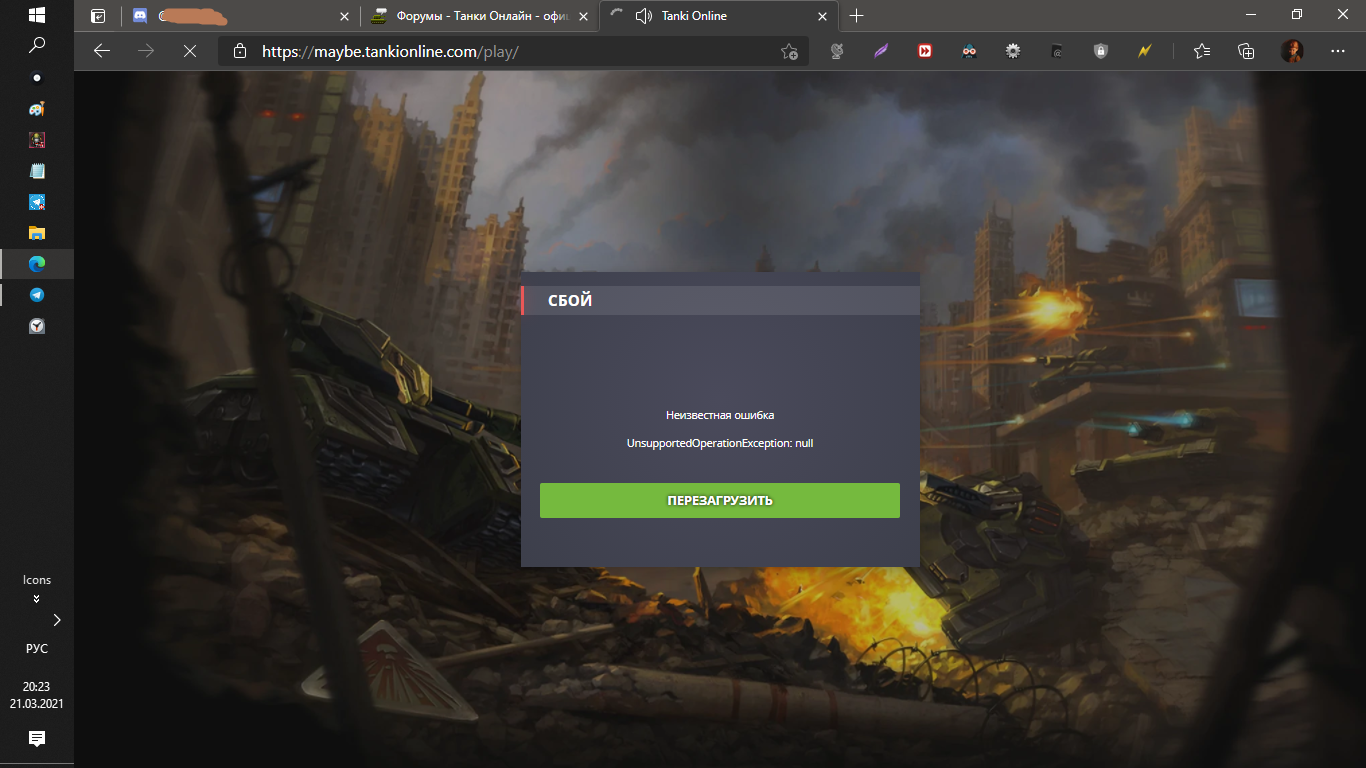The height and width of the screenshot is (768, 1366).
Task: Expand the Icons toolbar chevron
Action: pyautogui.click(x=37, y=599)
